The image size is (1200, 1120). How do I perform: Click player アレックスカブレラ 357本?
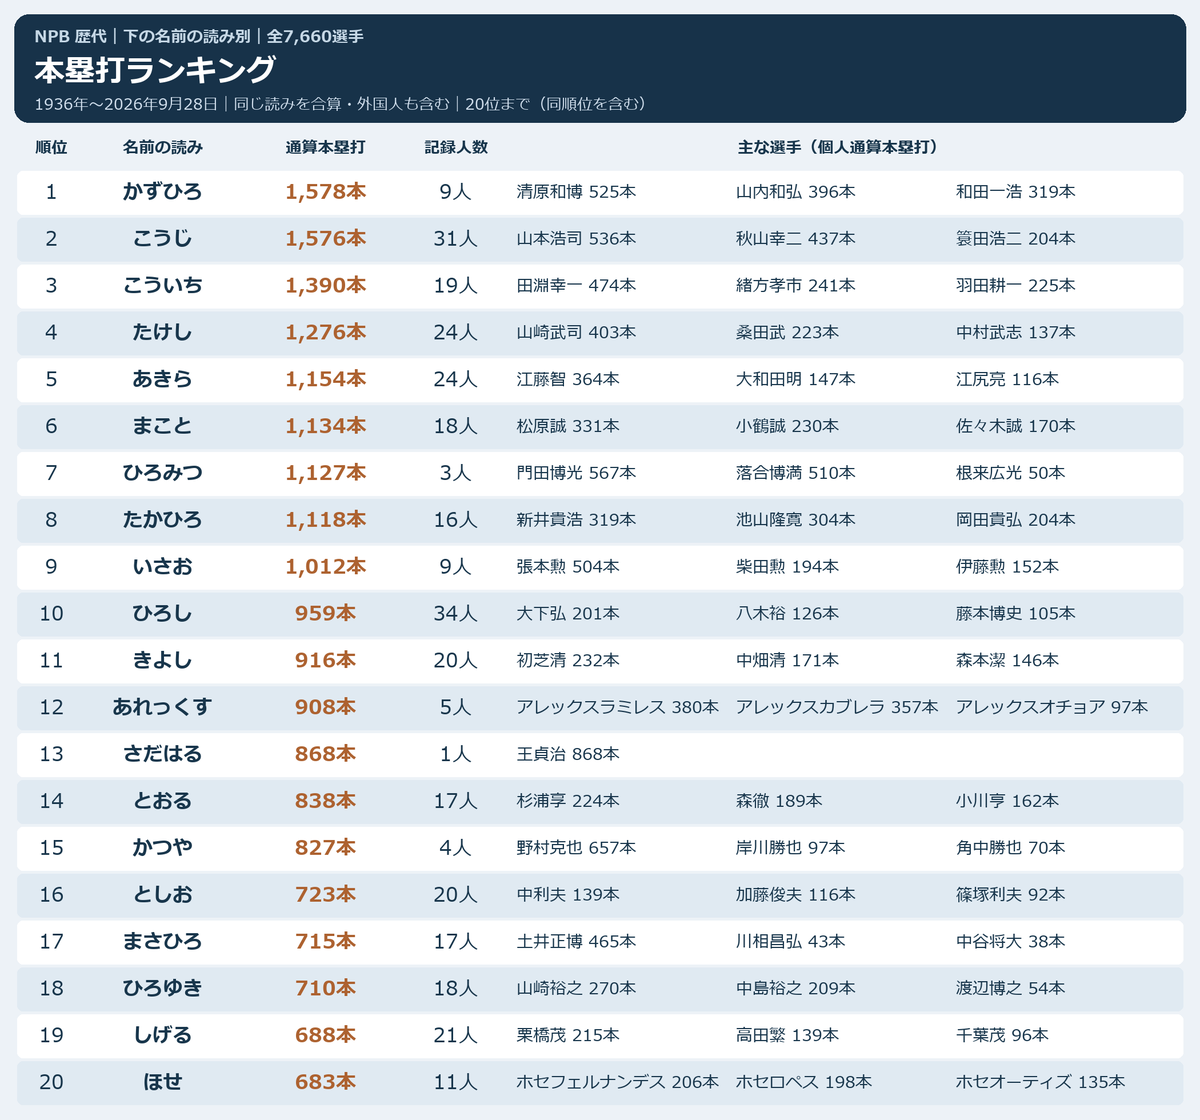coord(838,707)
